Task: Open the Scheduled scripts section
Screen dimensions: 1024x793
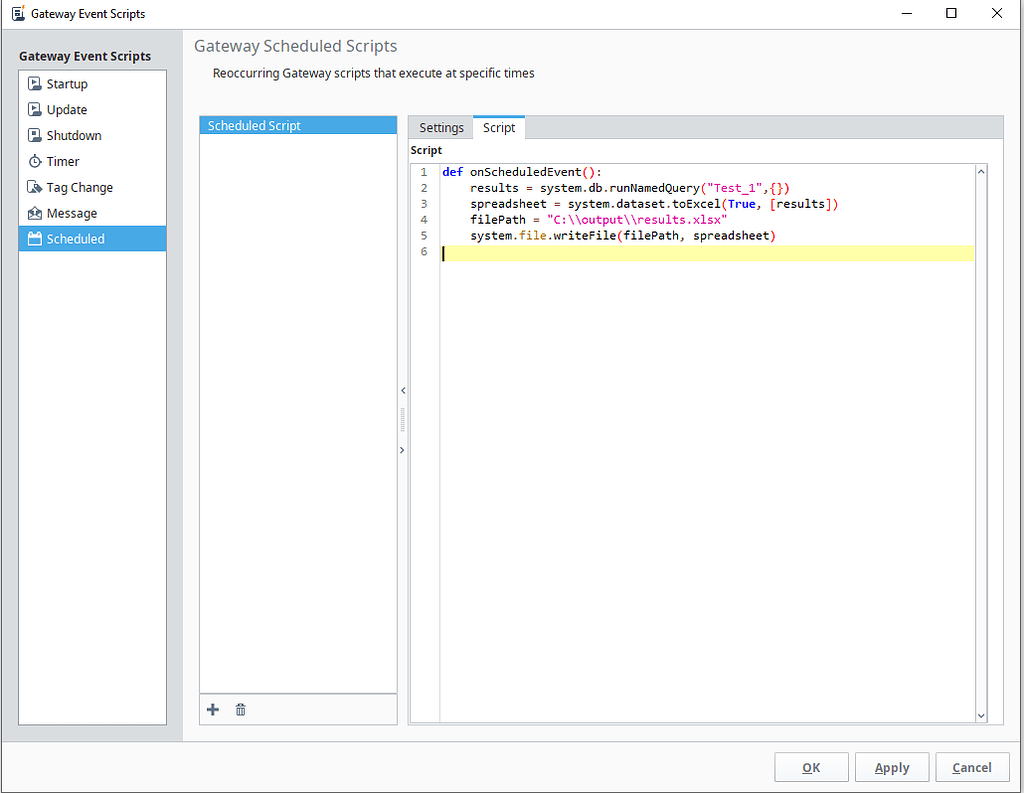Action: tap(93, 238)
